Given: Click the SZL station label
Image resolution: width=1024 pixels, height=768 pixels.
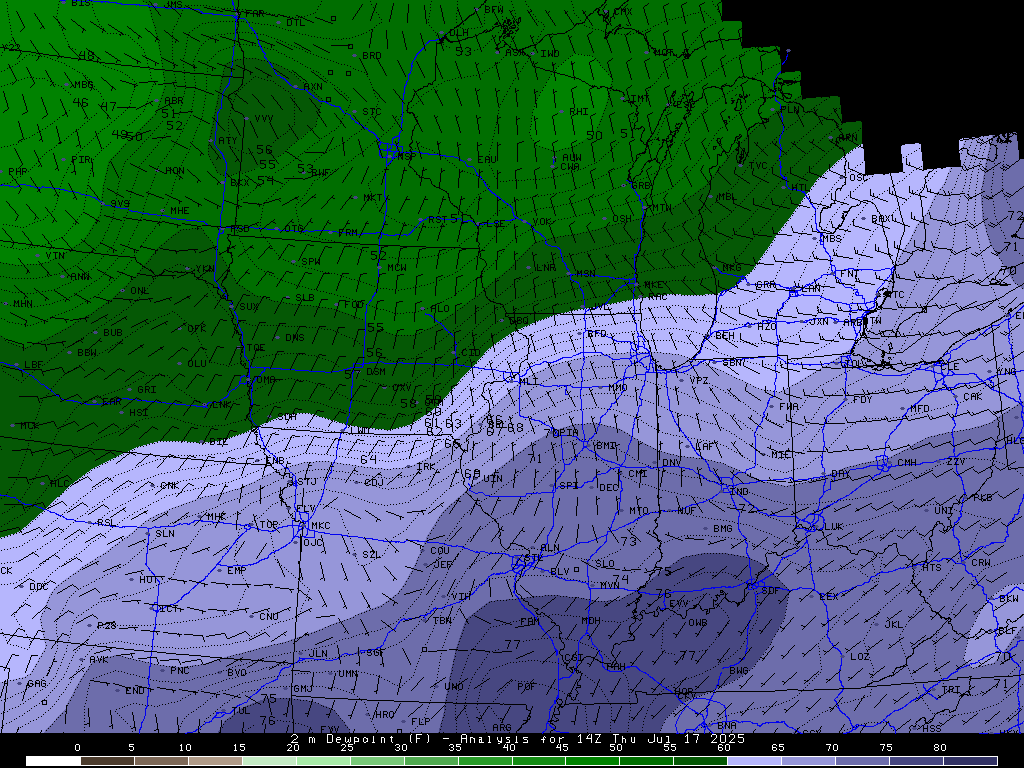Looking at the screenshot, I should point(372,555).
